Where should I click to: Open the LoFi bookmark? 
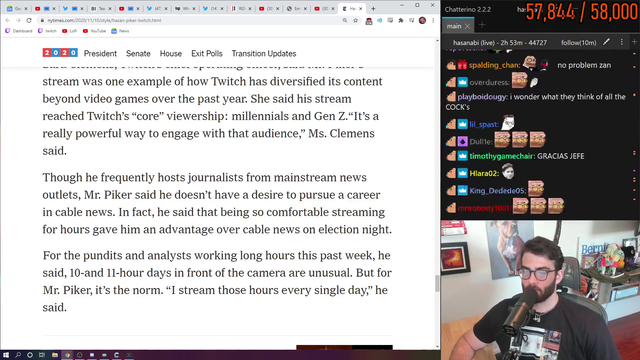tap(70, 31)
